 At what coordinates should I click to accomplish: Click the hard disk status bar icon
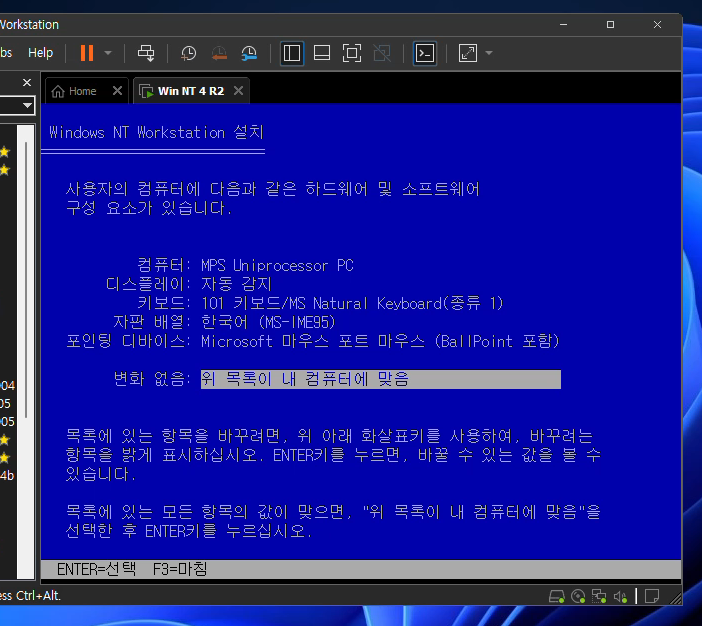[556, 596]
